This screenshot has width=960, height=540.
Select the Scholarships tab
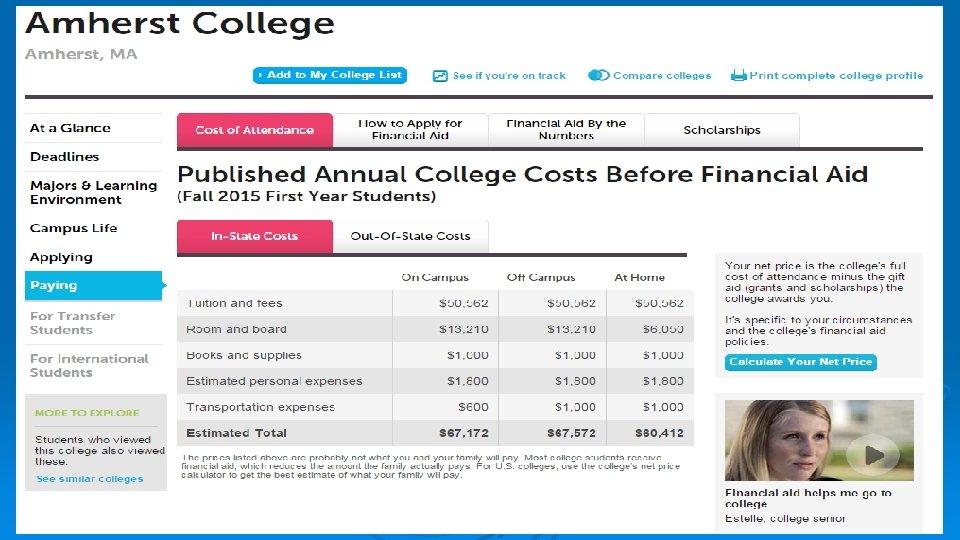coord(721,130)
